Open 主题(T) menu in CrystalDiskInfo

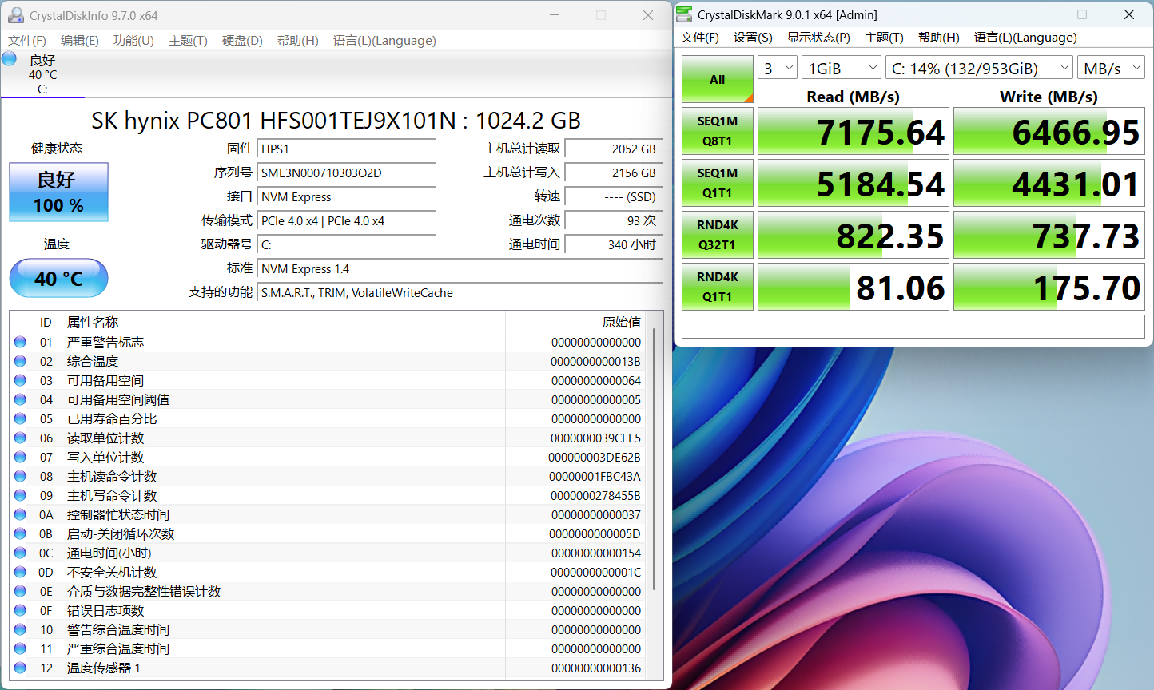(188, 40)
